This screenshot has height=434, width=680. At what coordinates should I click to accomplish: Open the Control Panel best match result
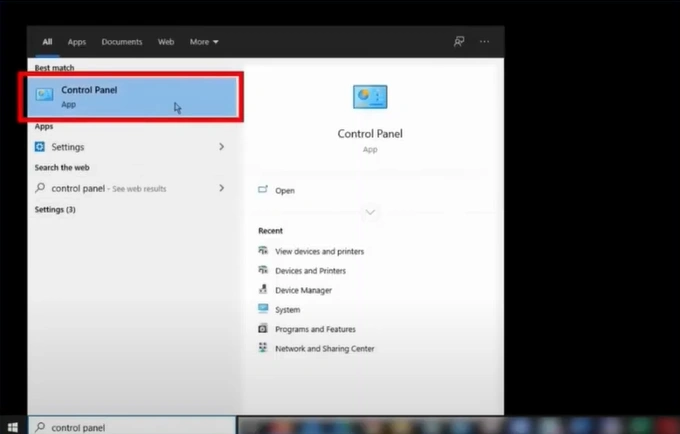point(130,97)
